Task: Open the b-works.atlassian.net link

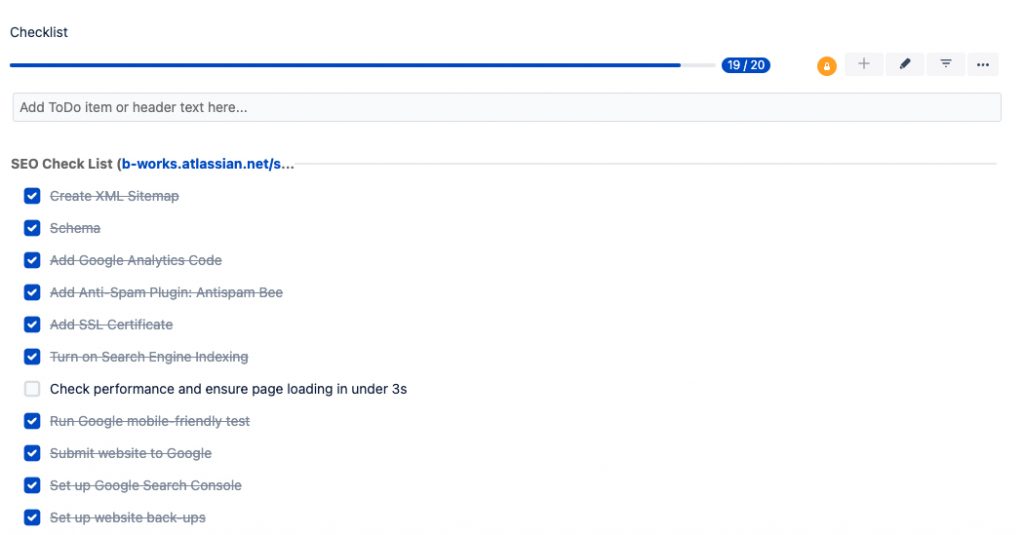Action: (208, 164)
